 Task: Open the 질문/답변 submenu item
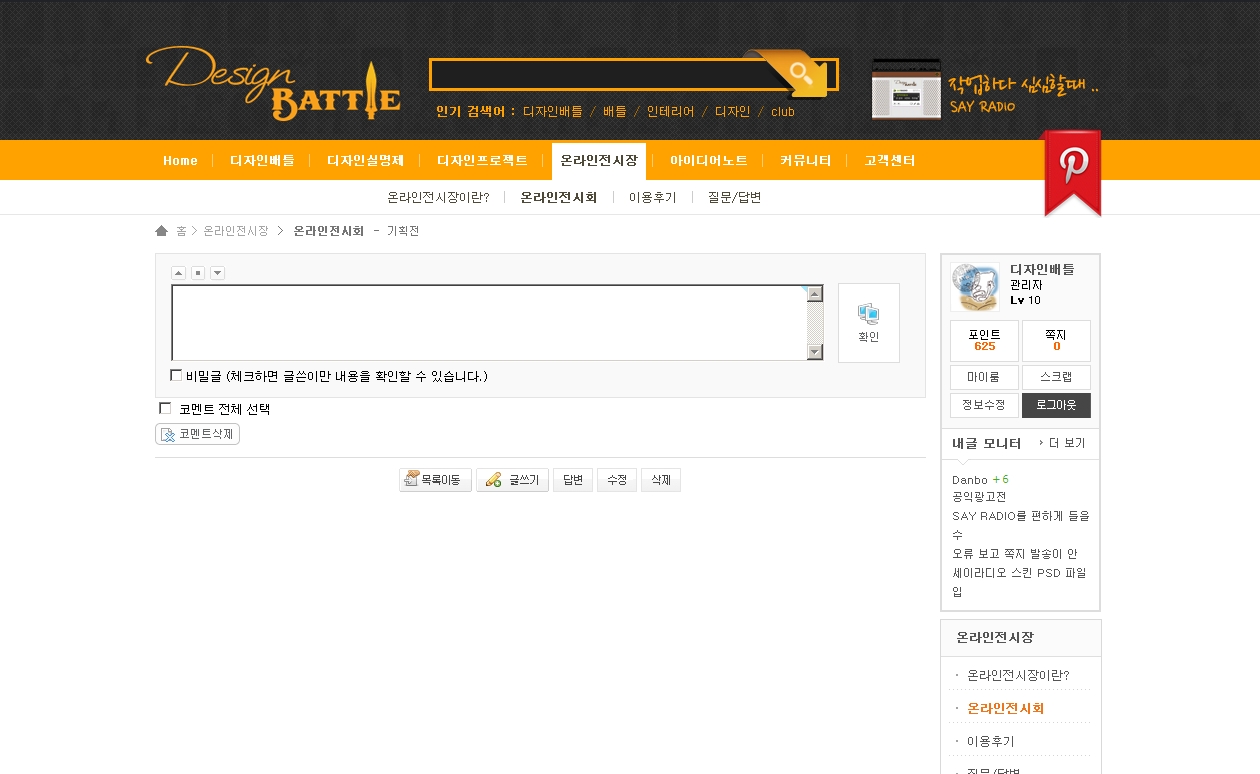pos(734,198)
